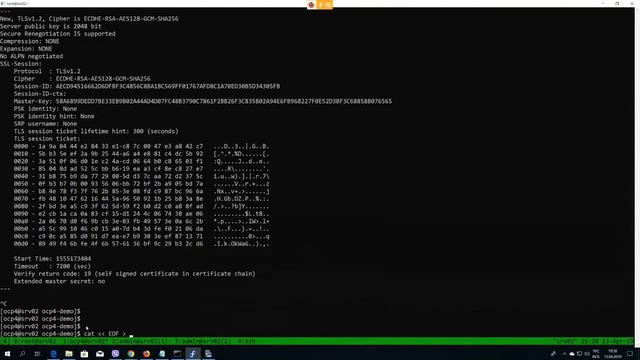This screenshot has width=640, height=360.
Task: Click 'TLS session ticket lifetime hint' line
Action: [96, 131]
